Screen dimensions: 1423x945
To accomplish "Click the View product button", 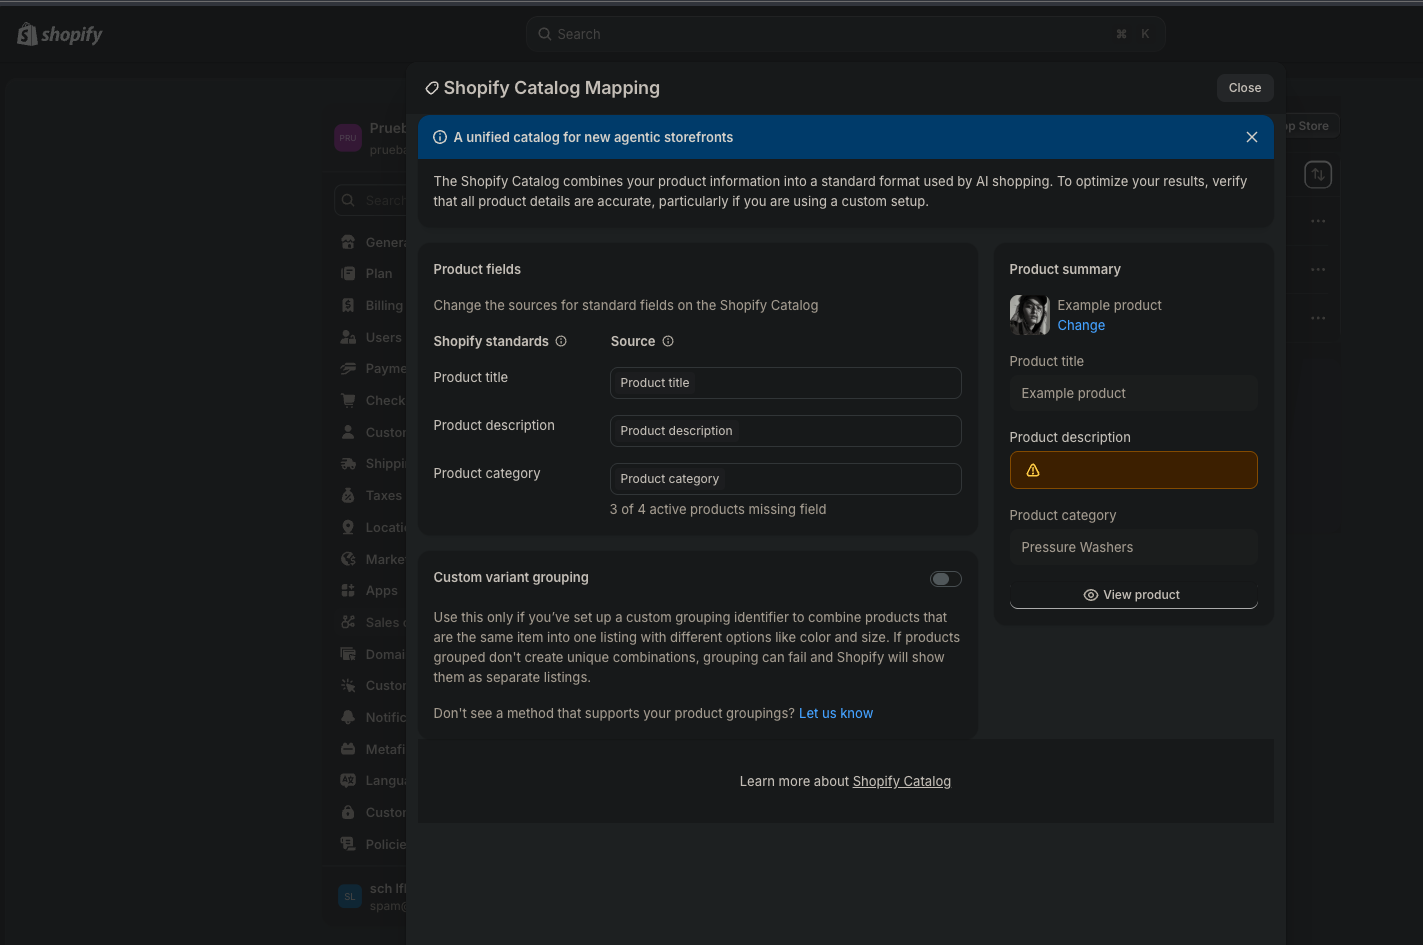I will 1133,594.
